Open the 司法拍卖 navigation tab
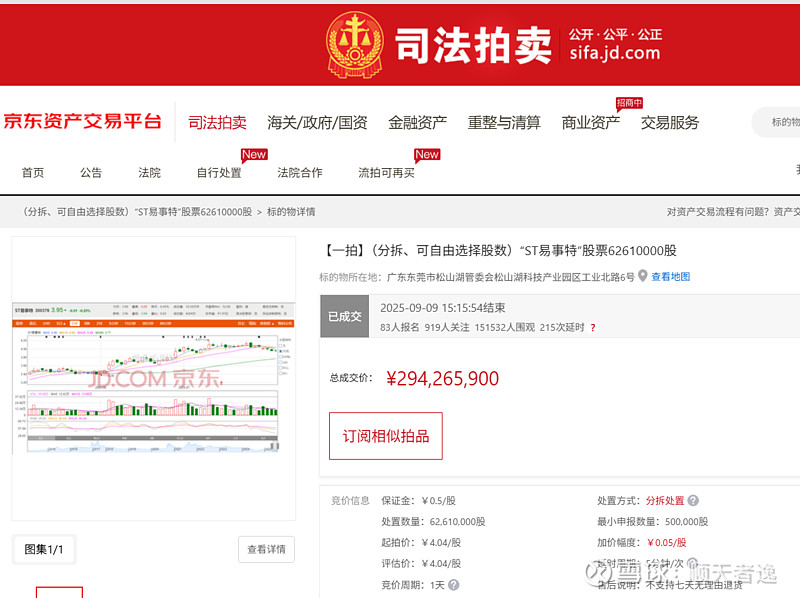Screen dimensions: 800x598 point(217,123)
